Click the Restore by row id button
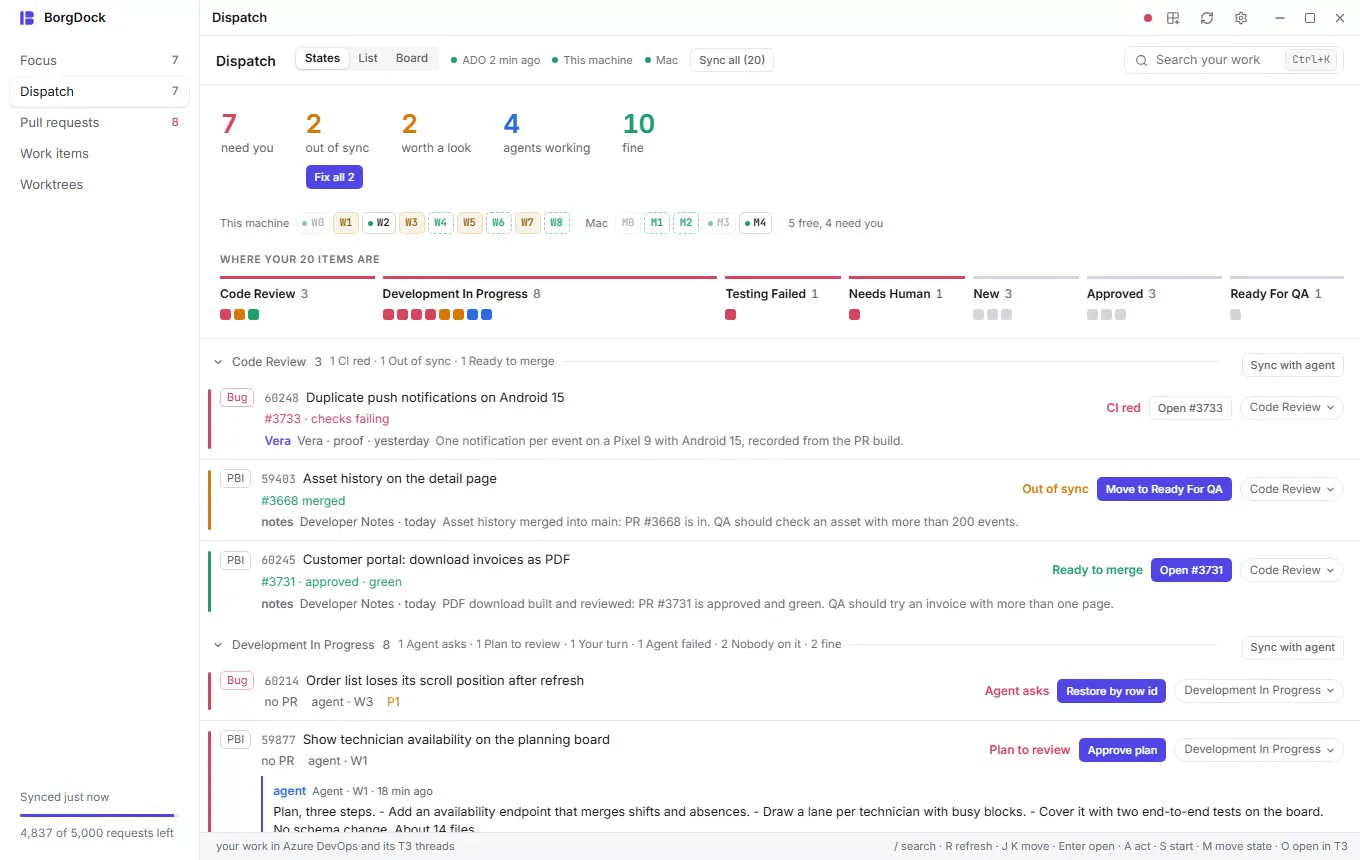Screen dimensions: 1360x860 (1111, 691)
